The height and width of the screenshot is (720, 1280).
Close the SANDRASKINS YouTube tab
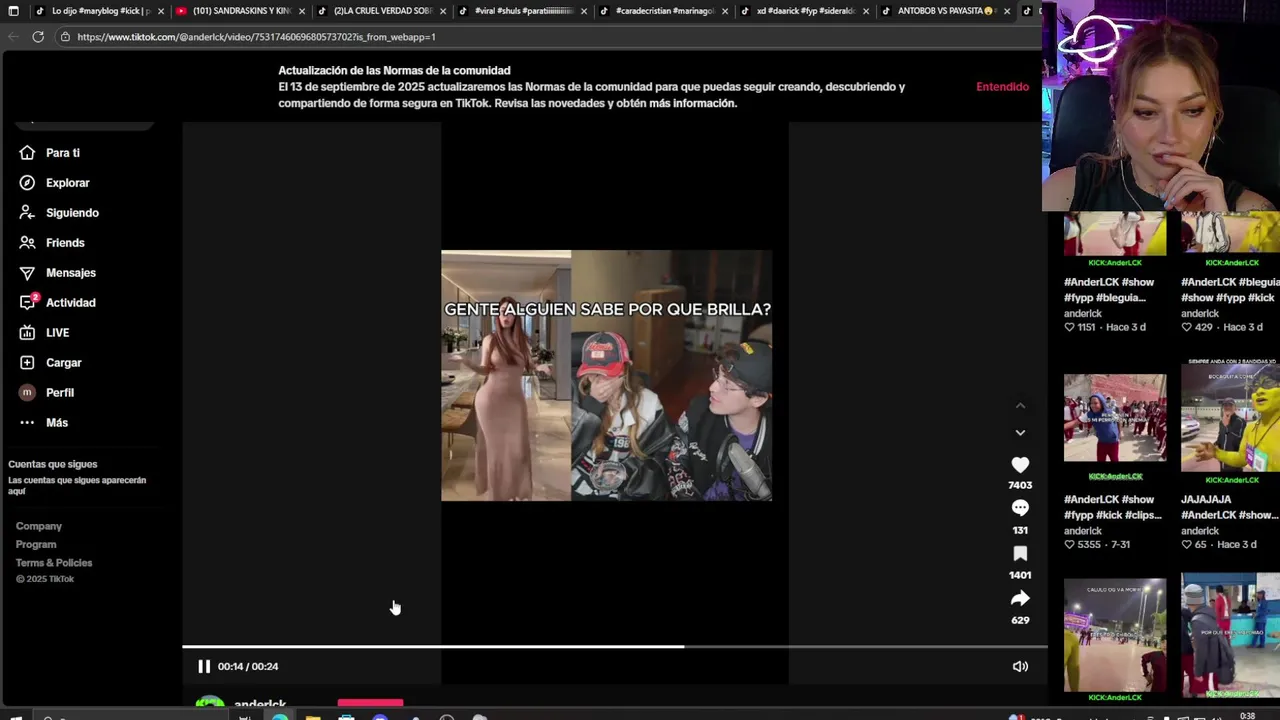[x=302, y=11]
